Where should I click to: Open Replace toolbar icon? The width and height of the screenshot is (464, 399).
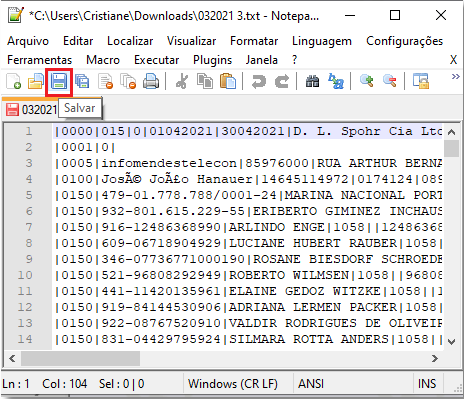click(x=336, y=81)
